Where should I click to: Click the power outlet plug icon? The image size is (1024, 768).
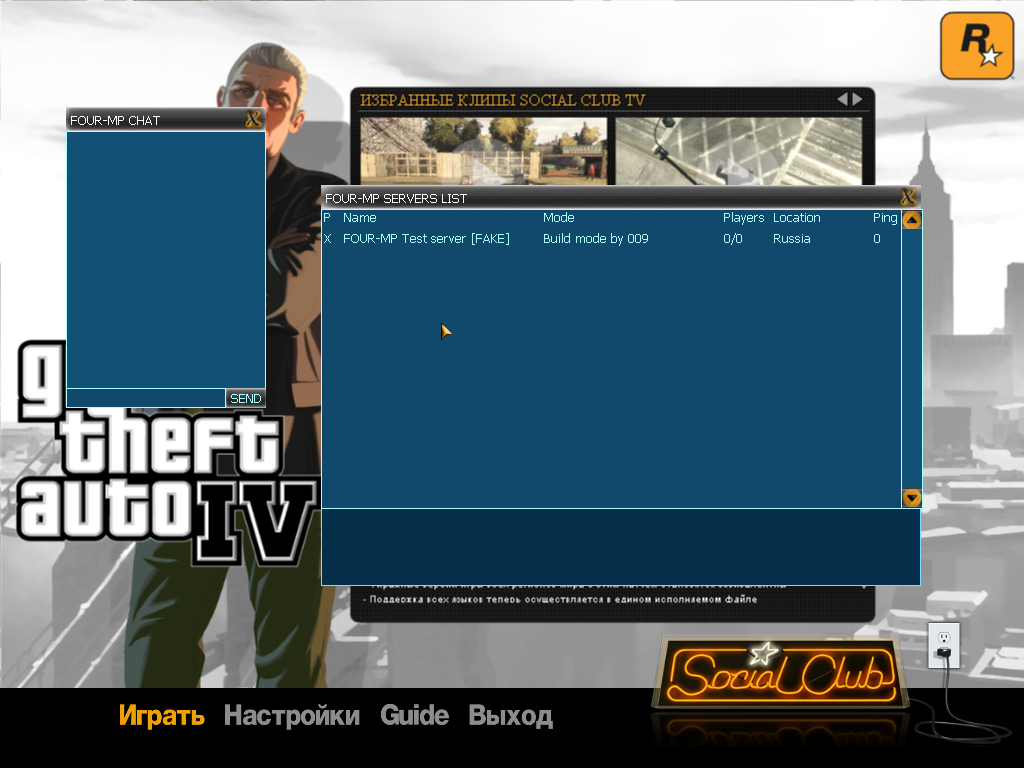tap(943, 645)
